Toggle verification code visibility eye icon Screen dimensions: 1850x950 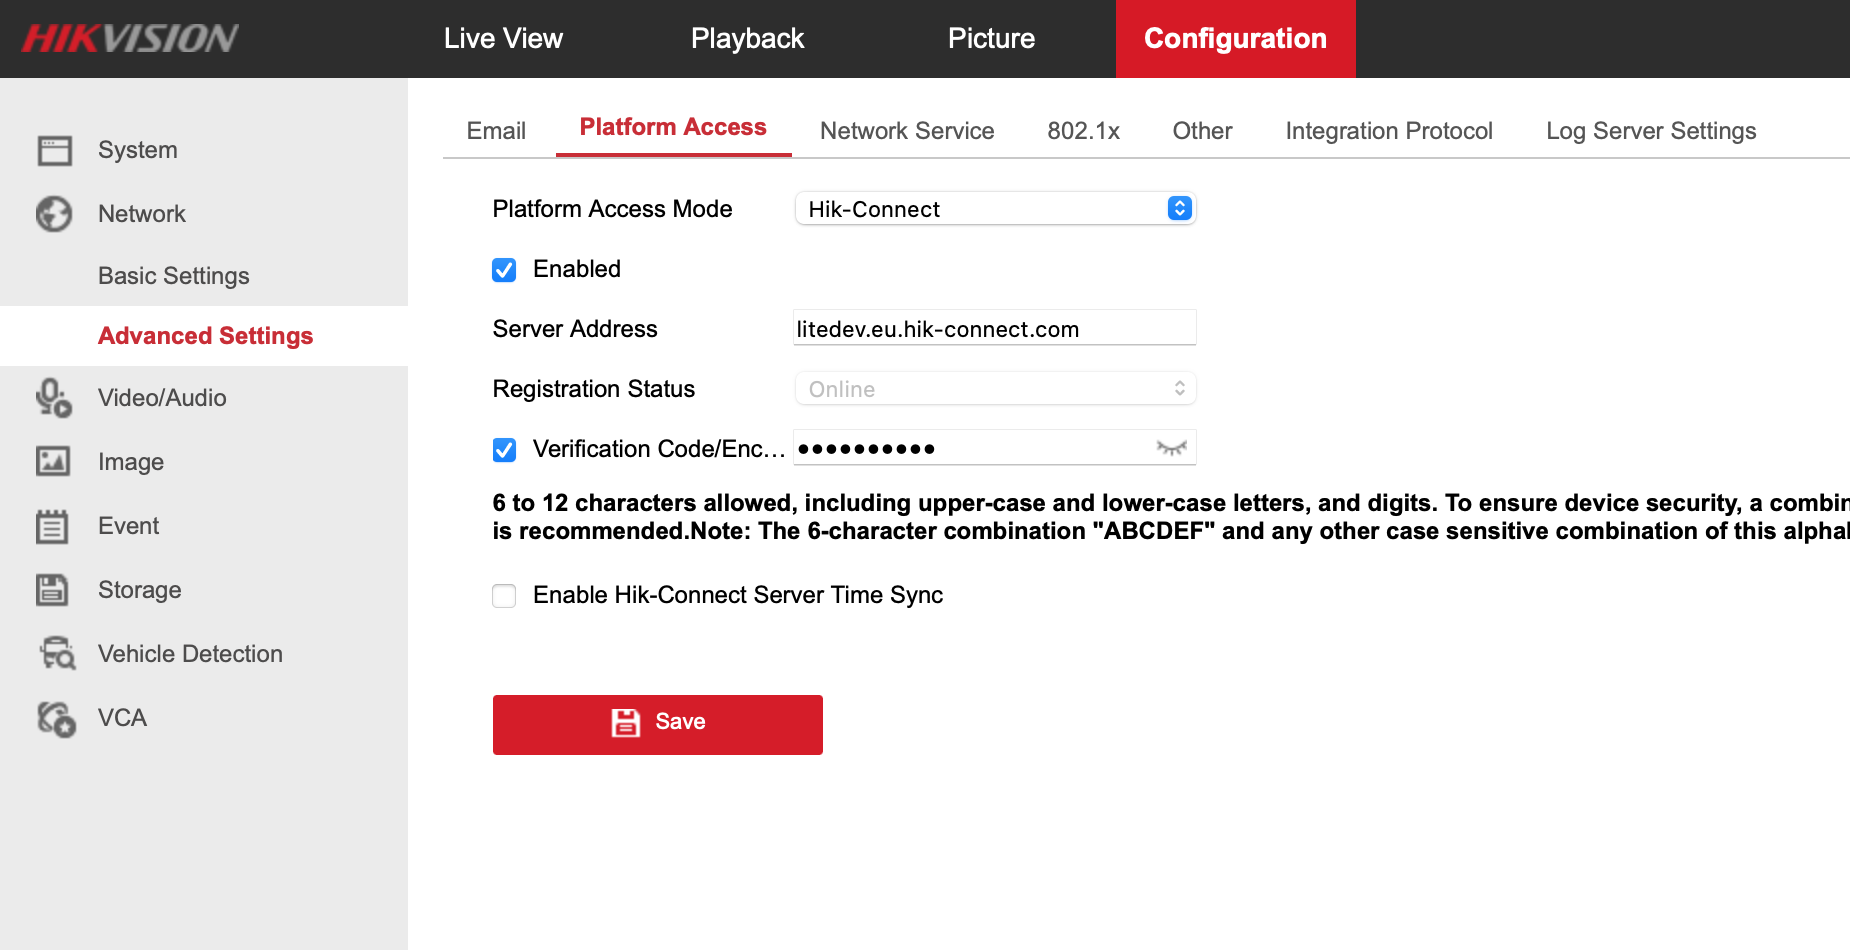1171,448
